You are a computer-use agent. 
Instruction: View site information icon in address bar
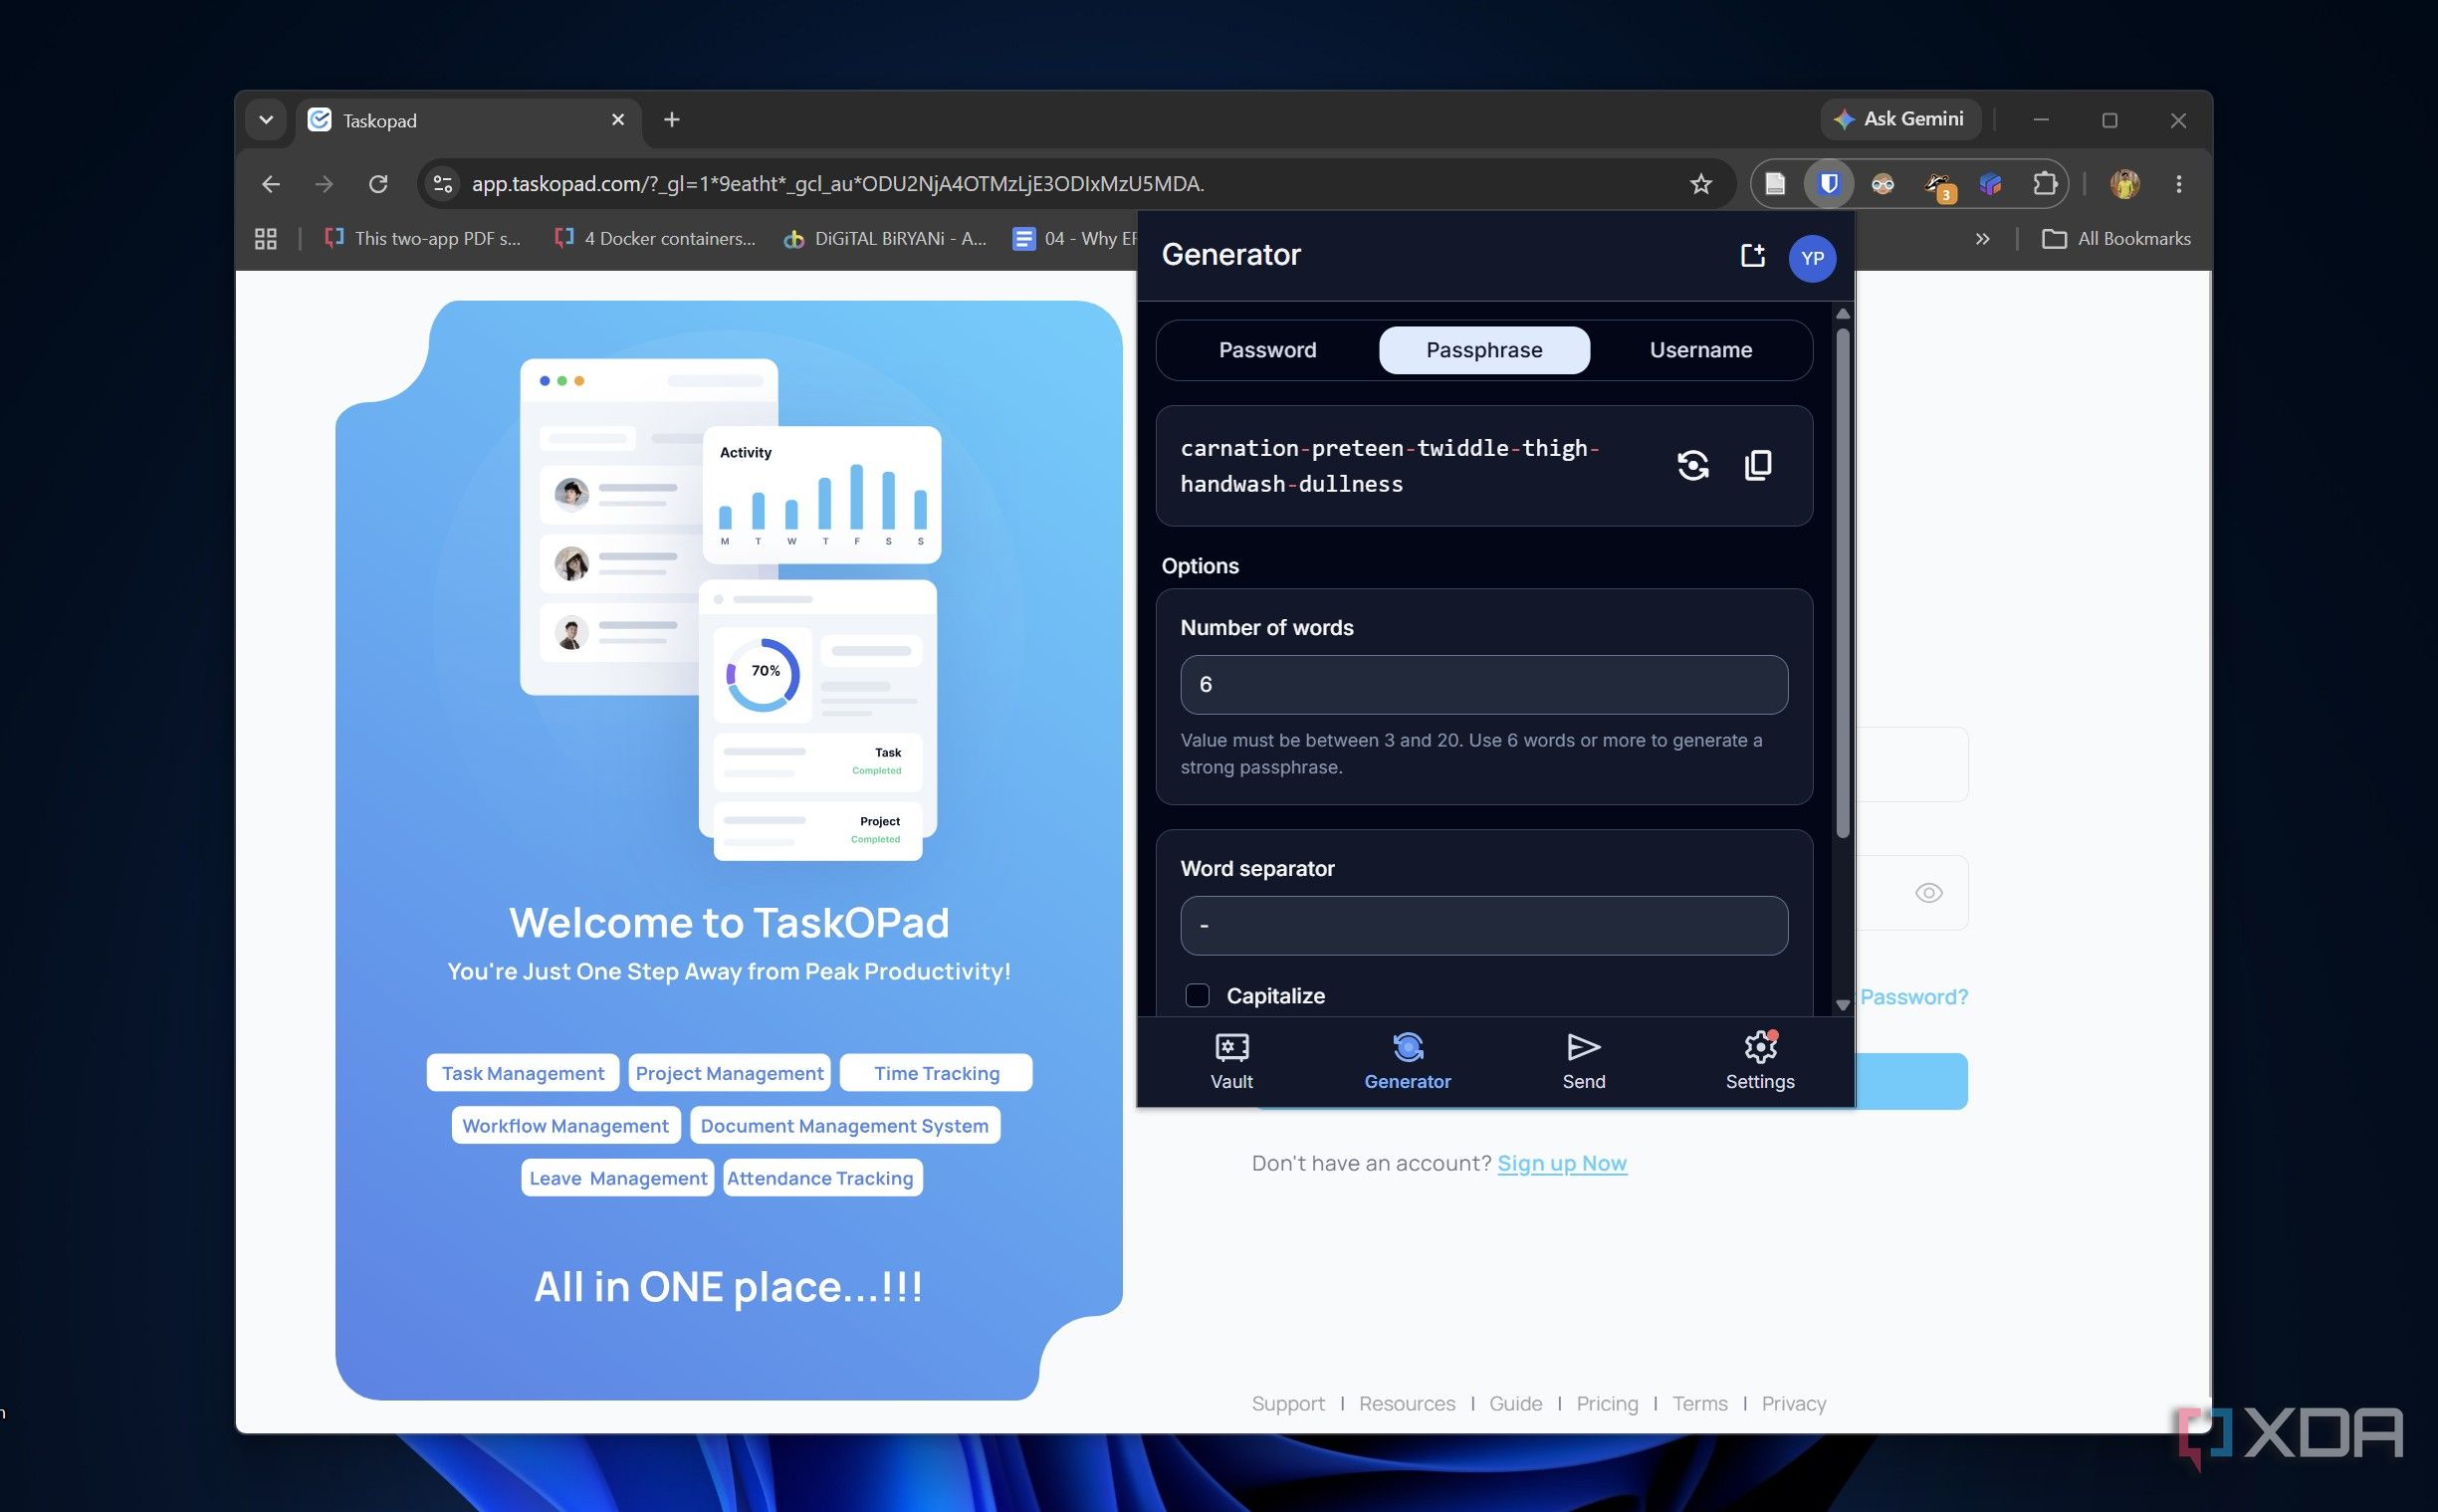click(x=443, y=184)
